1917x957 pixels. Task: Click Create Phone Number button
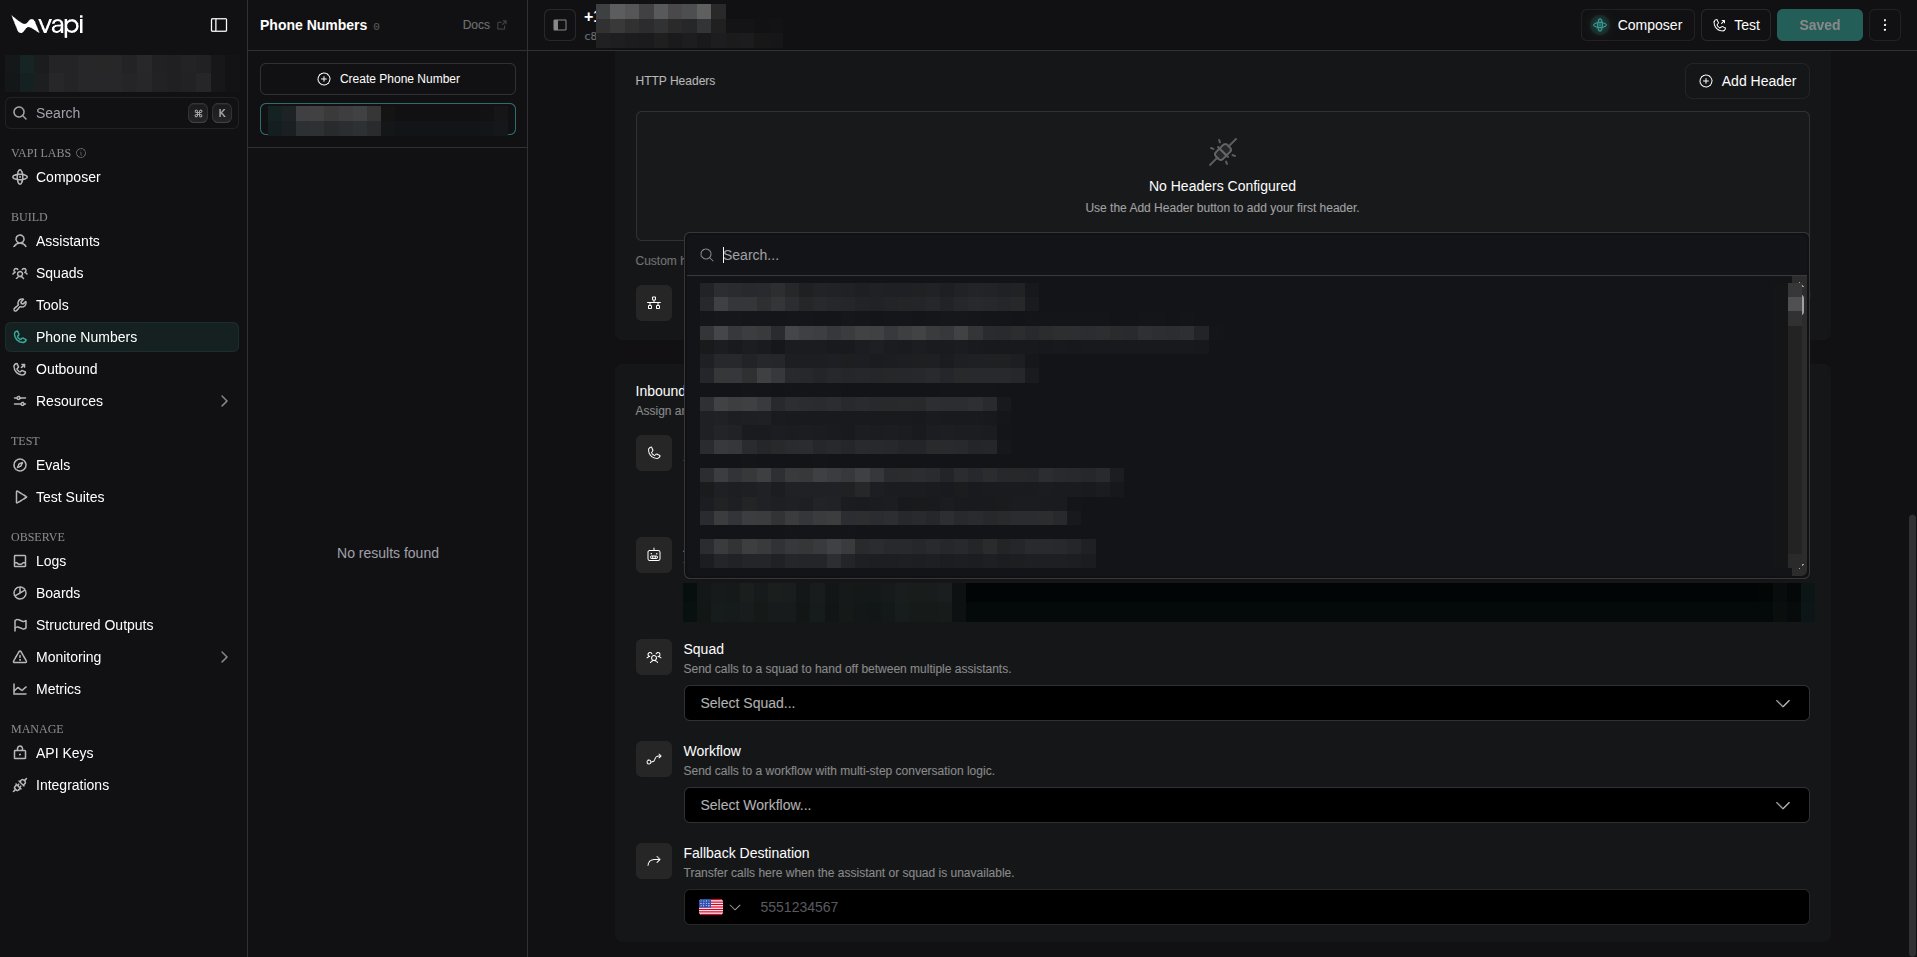pyautogui.click(x=388, y=79)
